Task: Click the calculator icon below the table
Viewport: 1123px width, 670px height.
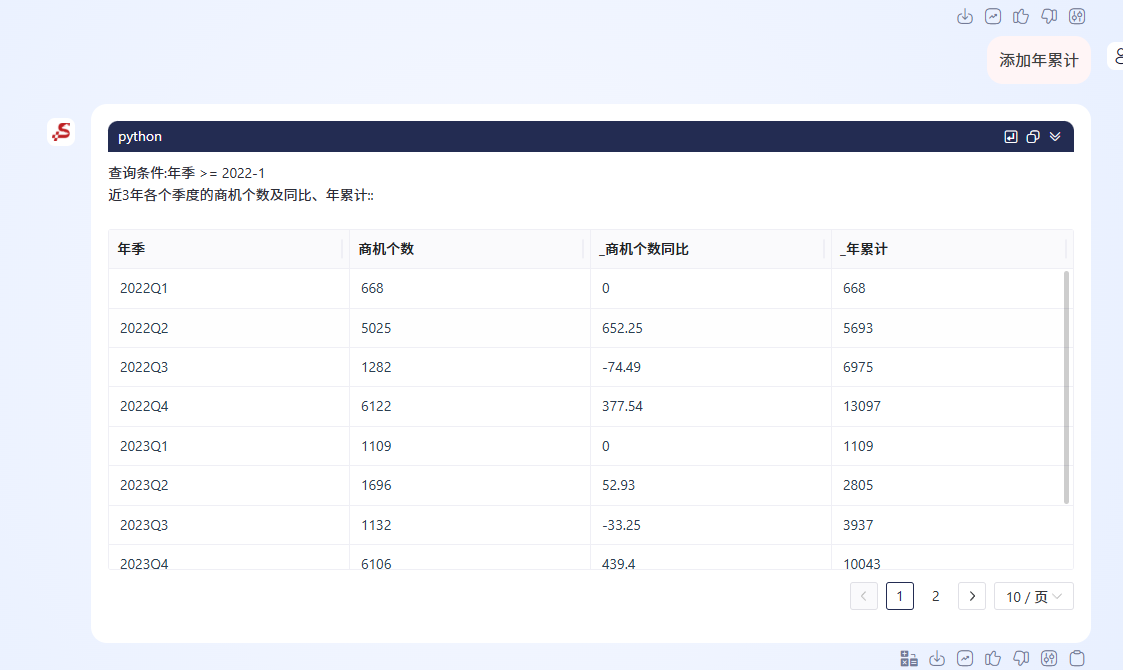Action: click(x=909, y=658)
